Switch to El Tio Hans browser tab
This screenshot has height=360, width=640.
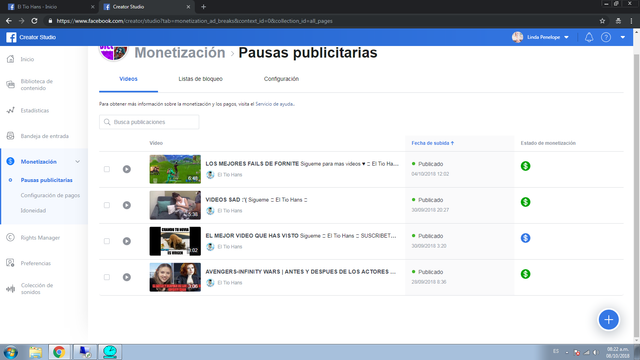(x=50, y=7)
